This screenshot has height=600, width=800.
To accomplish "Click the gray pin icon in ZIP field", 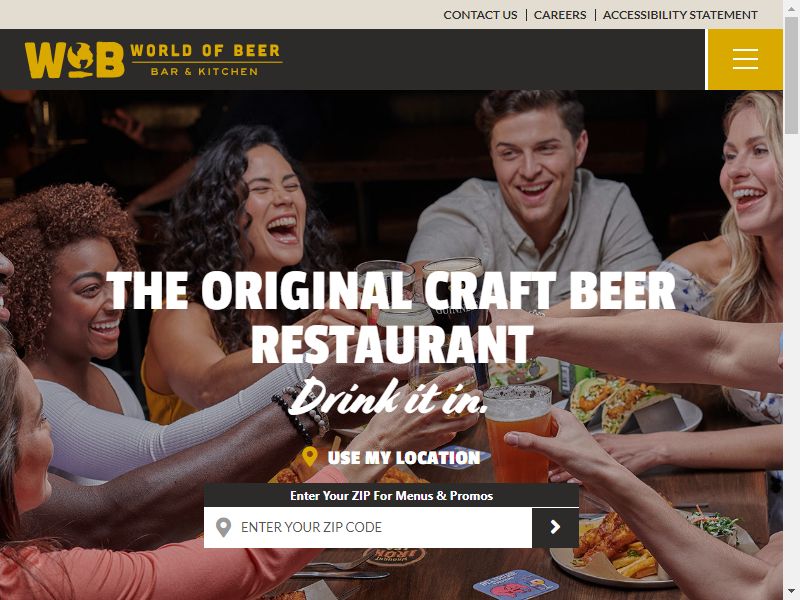I will tap(223, 527).
